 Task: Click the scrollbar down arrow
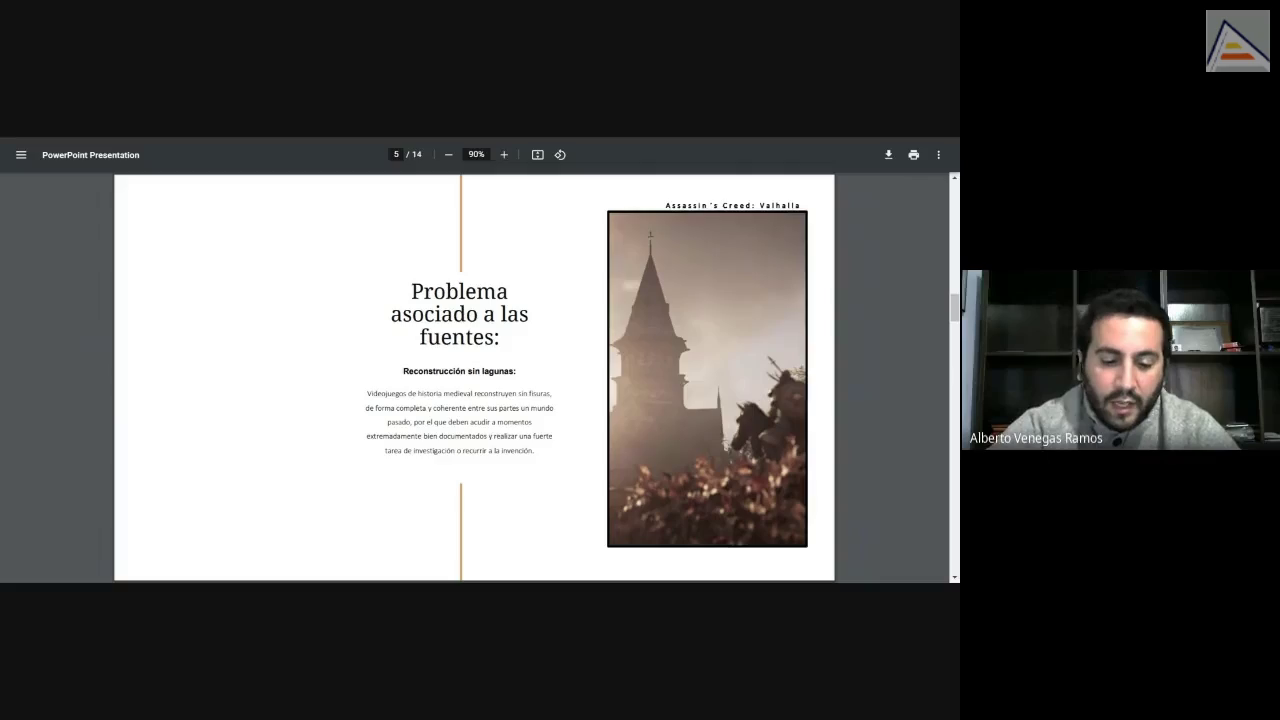954,577
